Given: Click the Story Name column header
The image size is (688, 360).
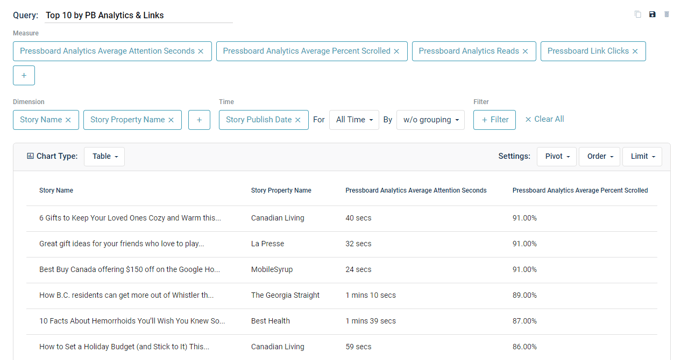Looking at the screenshot, I should [56, 190].
